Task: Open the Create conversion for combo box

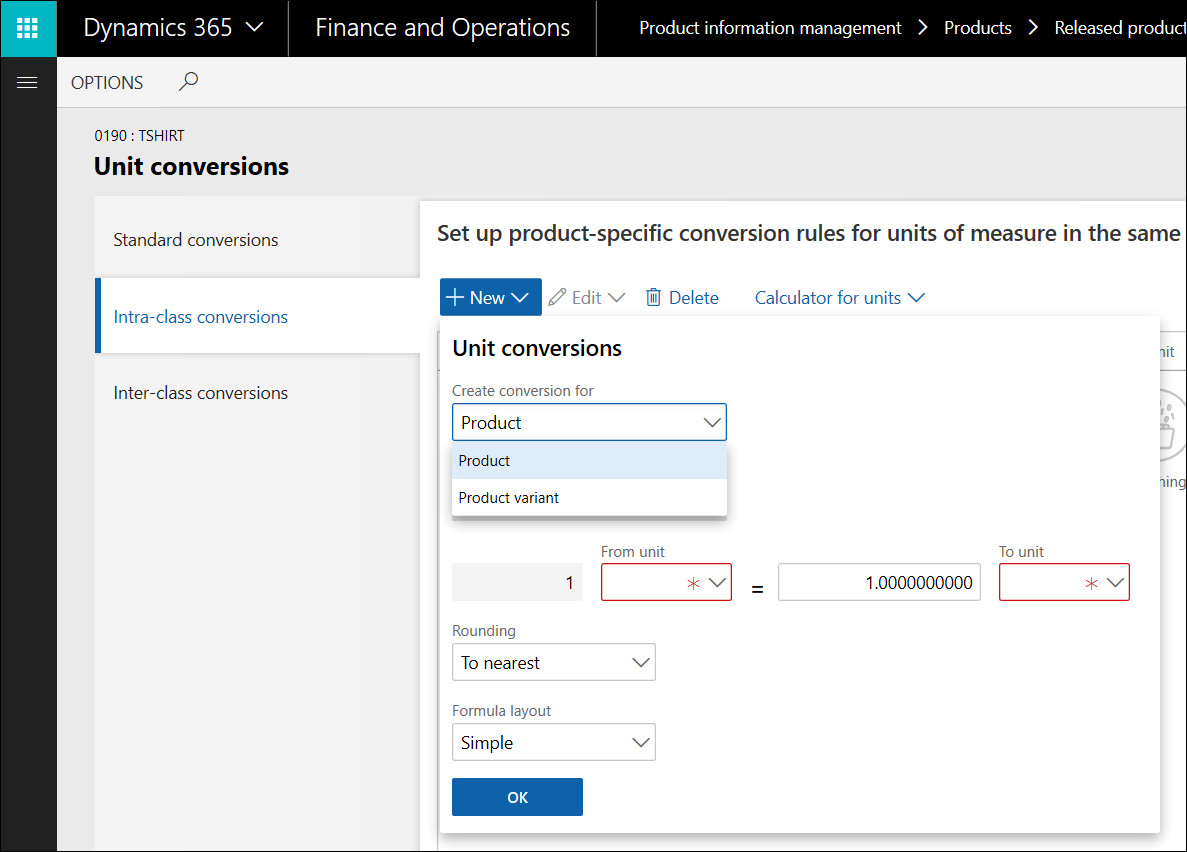Action: [x=589, y=423]
